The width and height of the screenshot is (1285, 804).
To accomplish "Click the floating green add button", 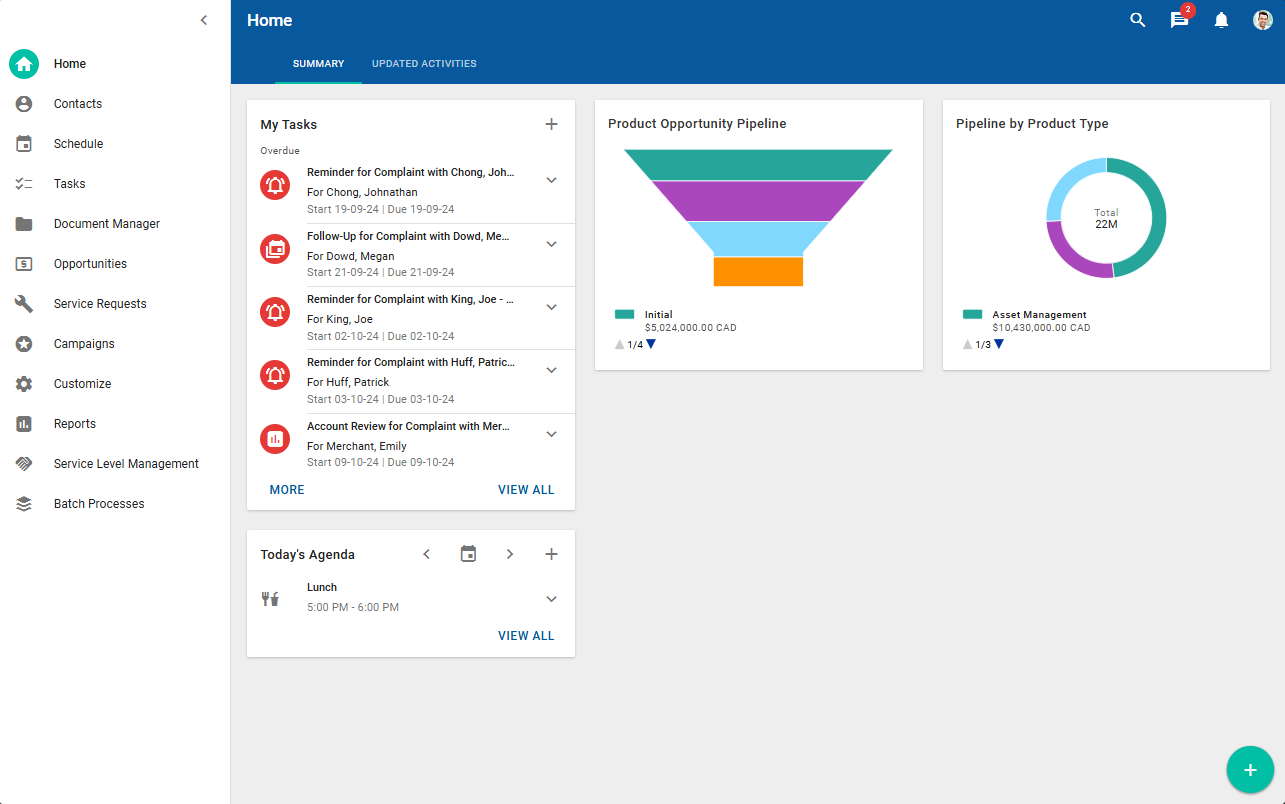I will pos(1250,770).
